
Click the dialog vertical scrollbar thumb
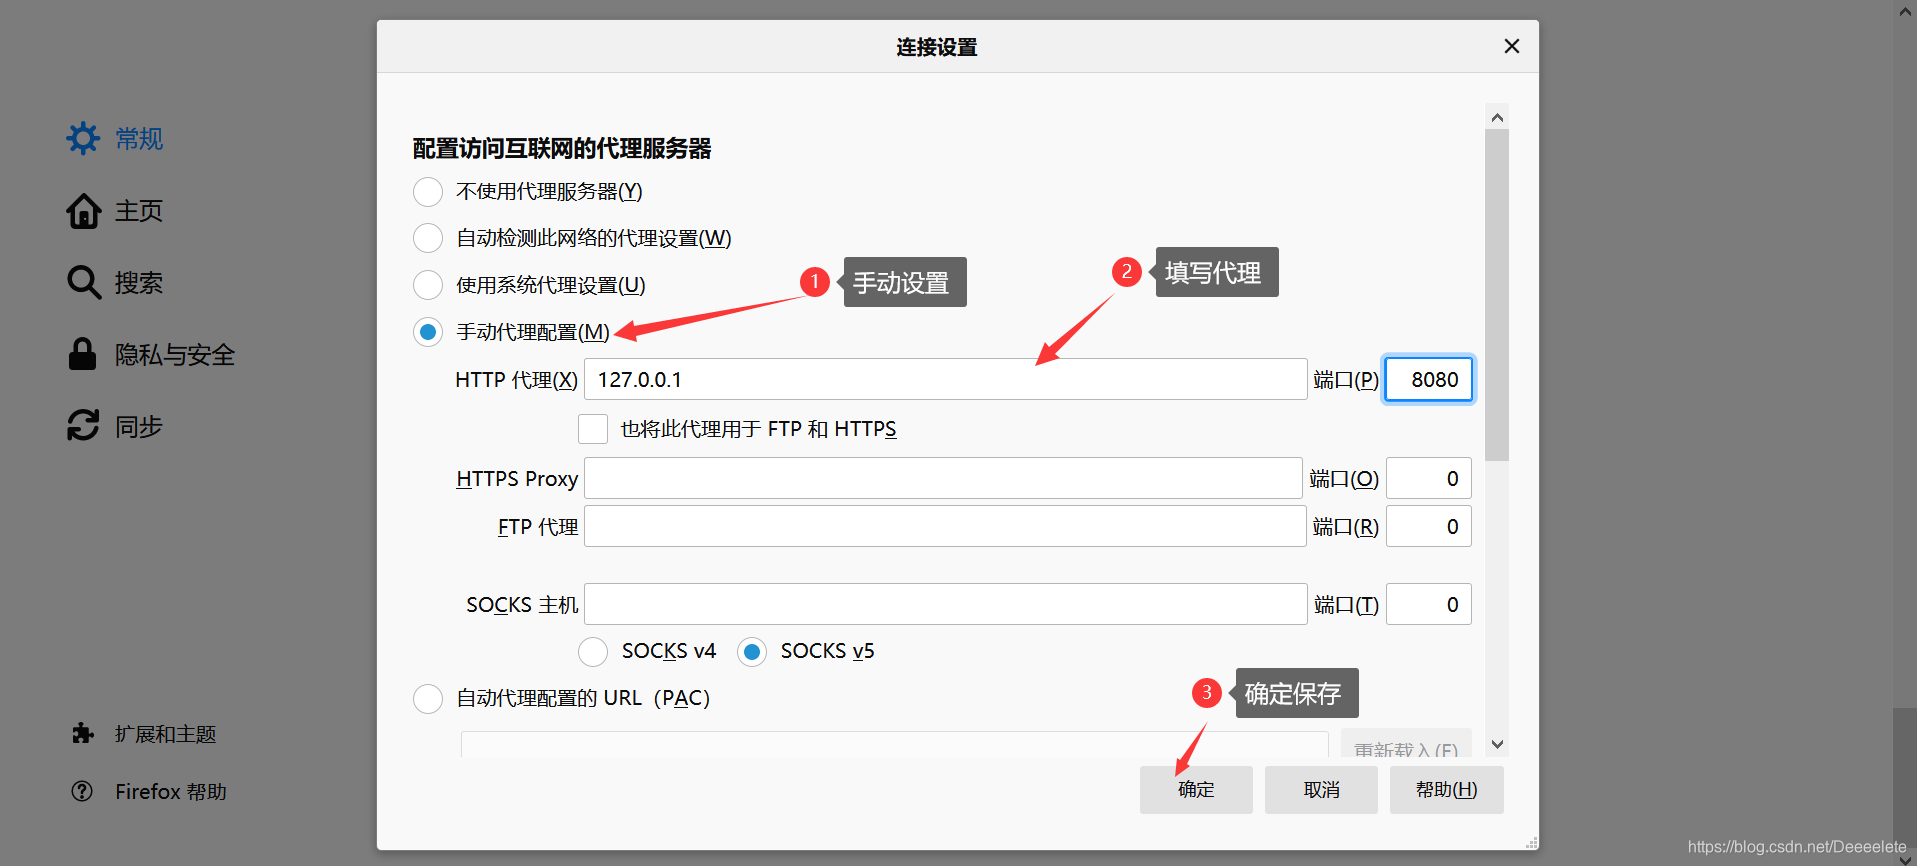click(x=1497, y=295)
